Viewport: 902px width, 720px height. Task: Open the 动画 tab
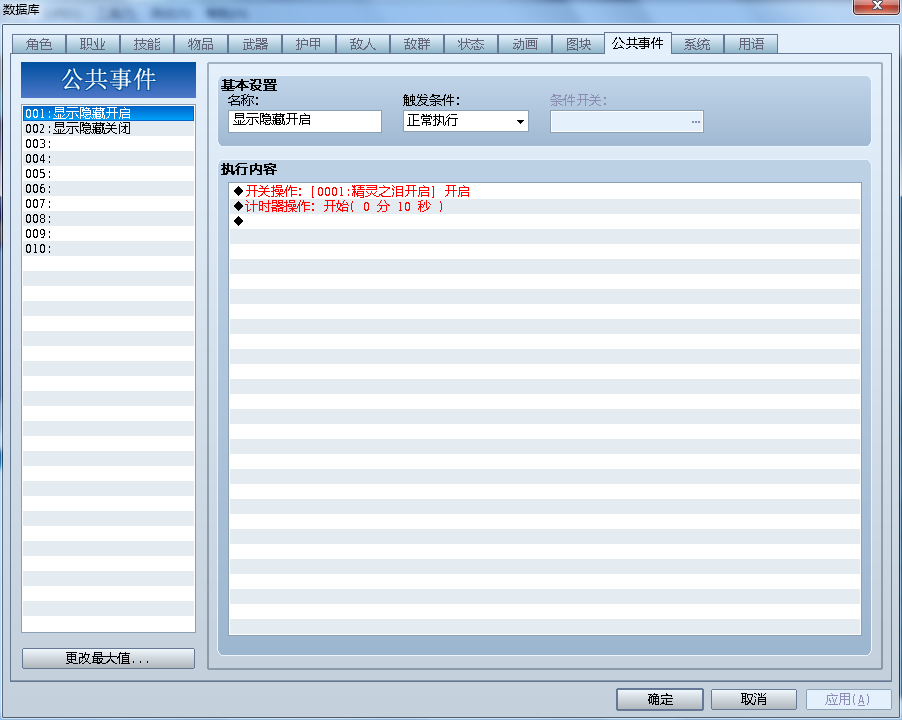pos(525,44)
